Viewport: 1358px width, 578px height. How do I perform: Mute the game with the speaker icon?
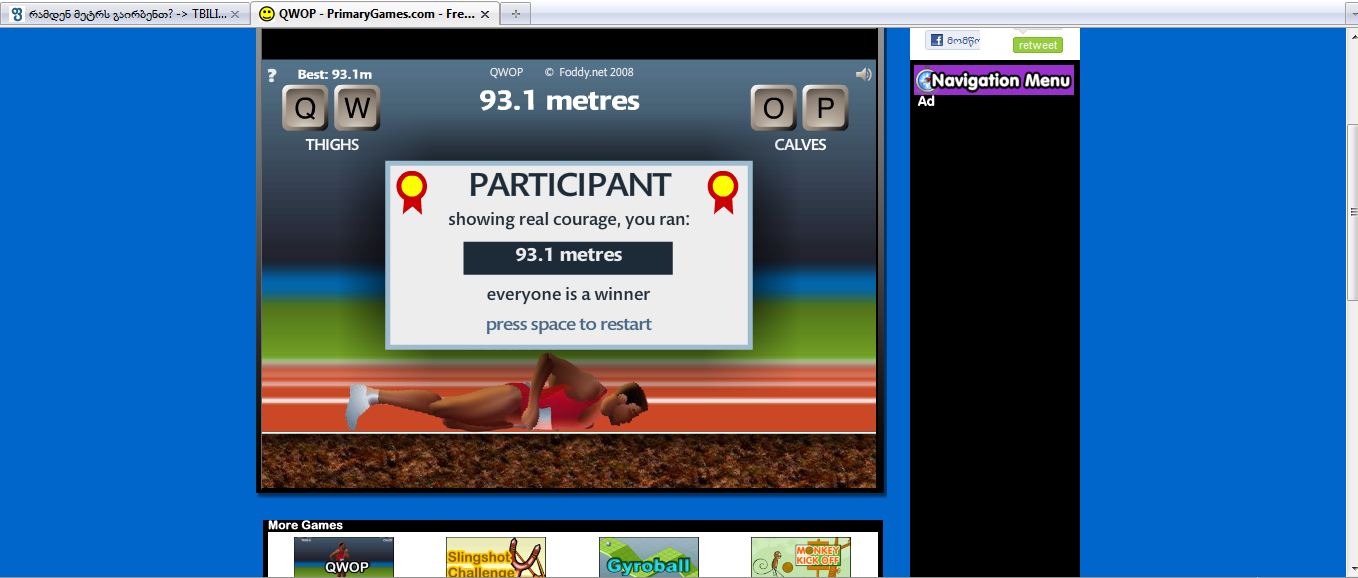863,74
